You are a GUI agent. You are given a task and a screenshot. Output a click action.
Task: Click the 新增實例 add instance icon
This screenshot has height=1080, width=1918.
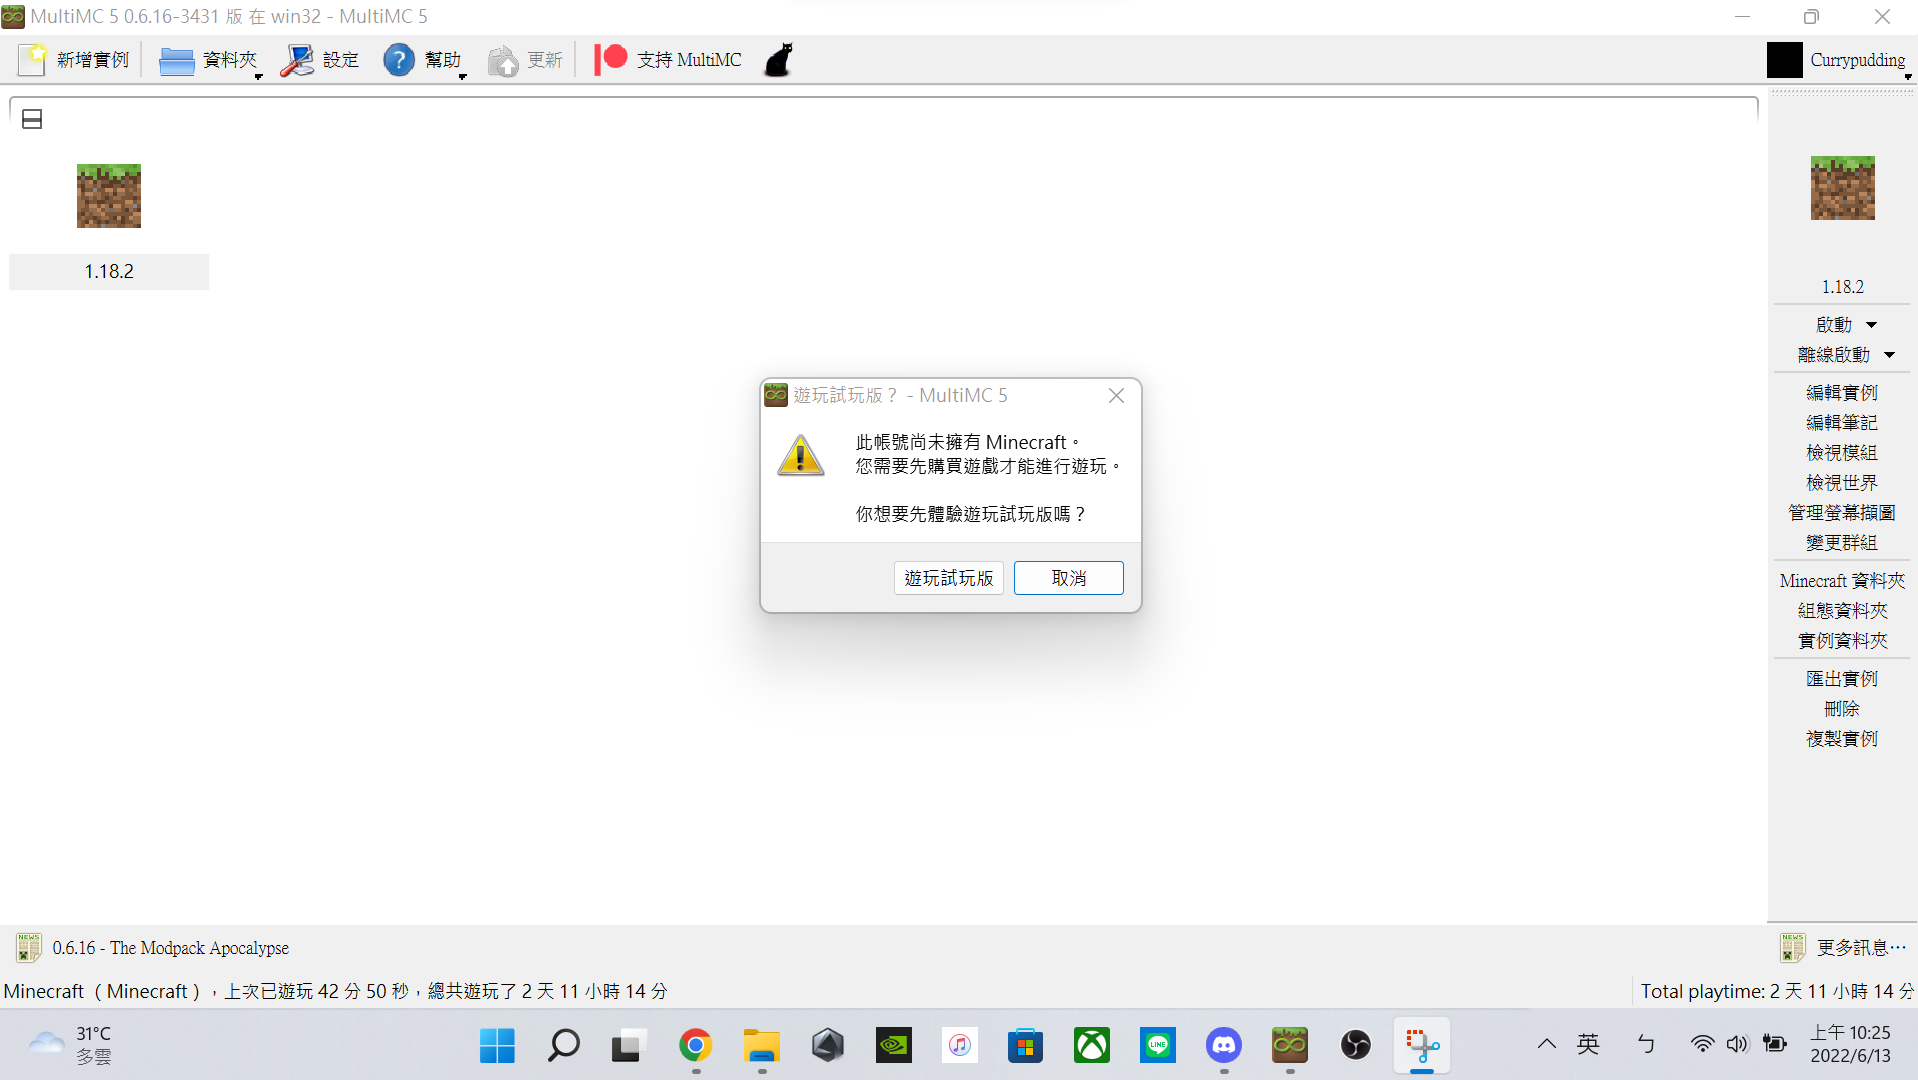[x=32, y=60]
